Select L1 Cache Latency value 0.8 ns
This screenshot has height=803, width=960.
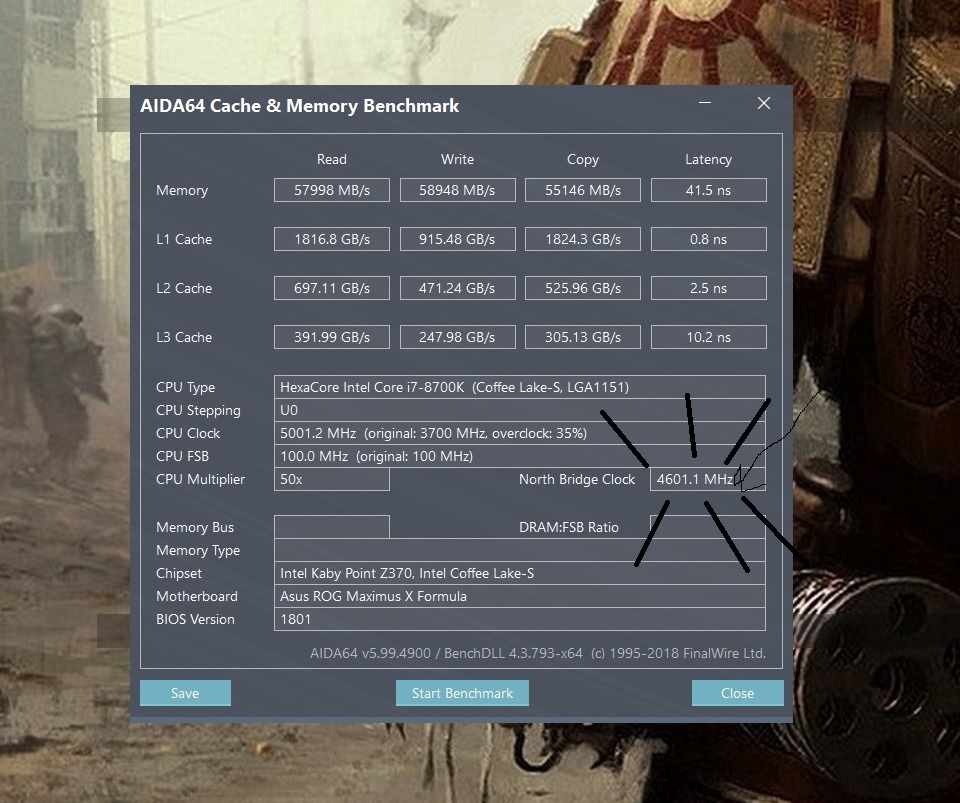(x=708, y=239)
